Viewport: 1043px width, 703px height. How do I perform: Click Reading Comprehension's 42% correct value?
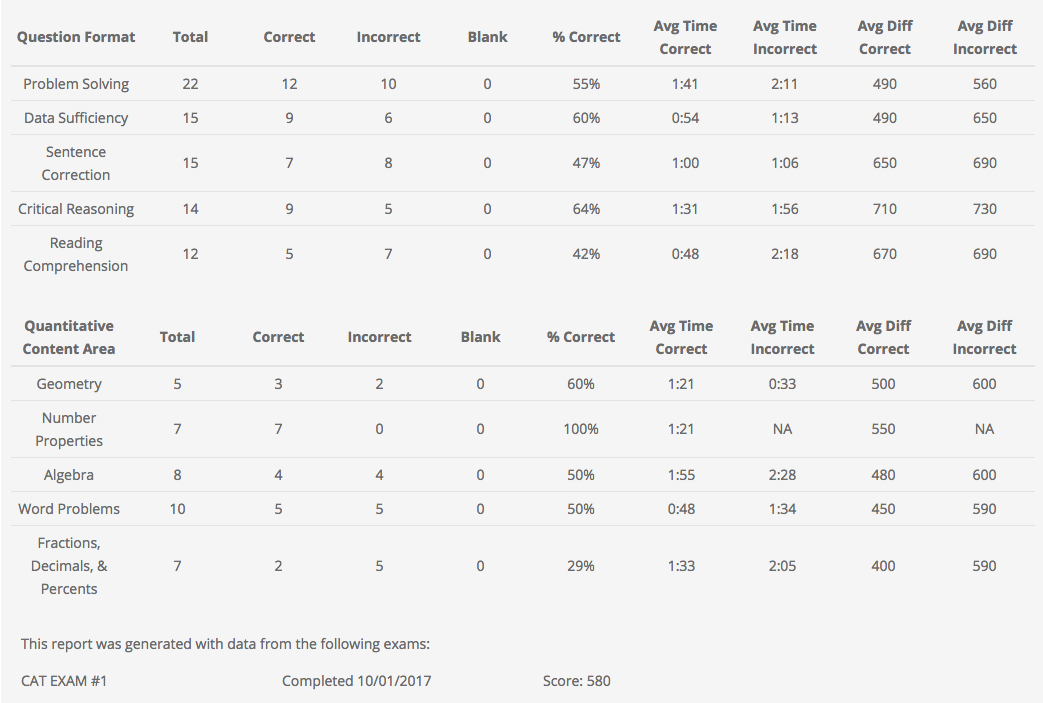pyautogui.click(x=586, y=254)
